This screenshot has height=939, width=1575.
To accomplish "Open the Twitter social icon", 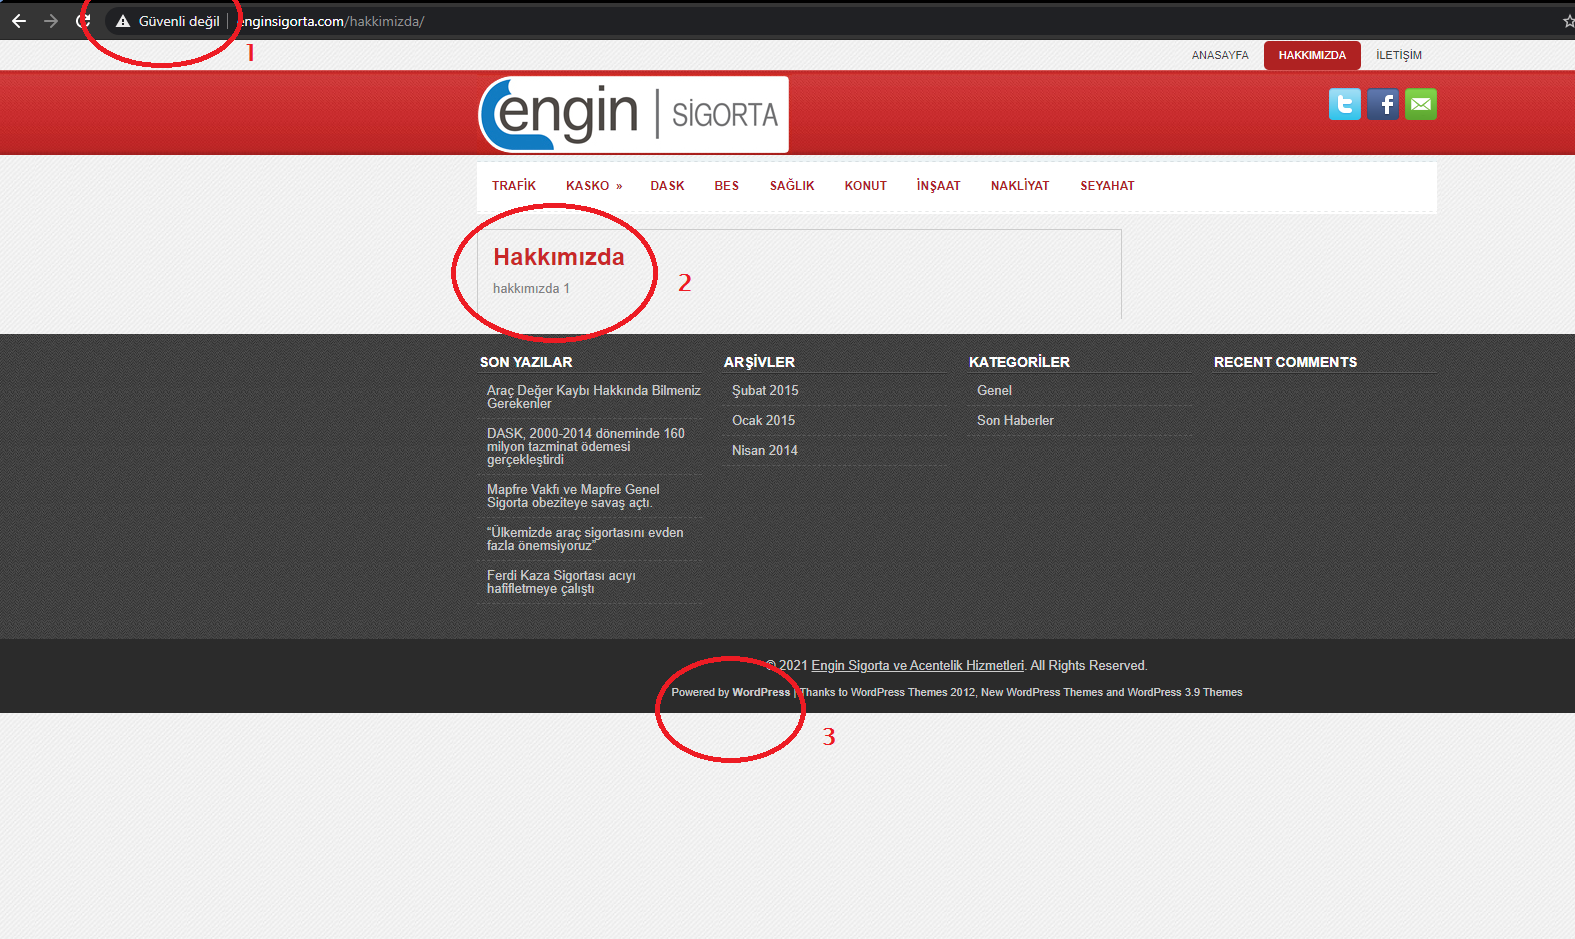I will (x=1345, y=104).
